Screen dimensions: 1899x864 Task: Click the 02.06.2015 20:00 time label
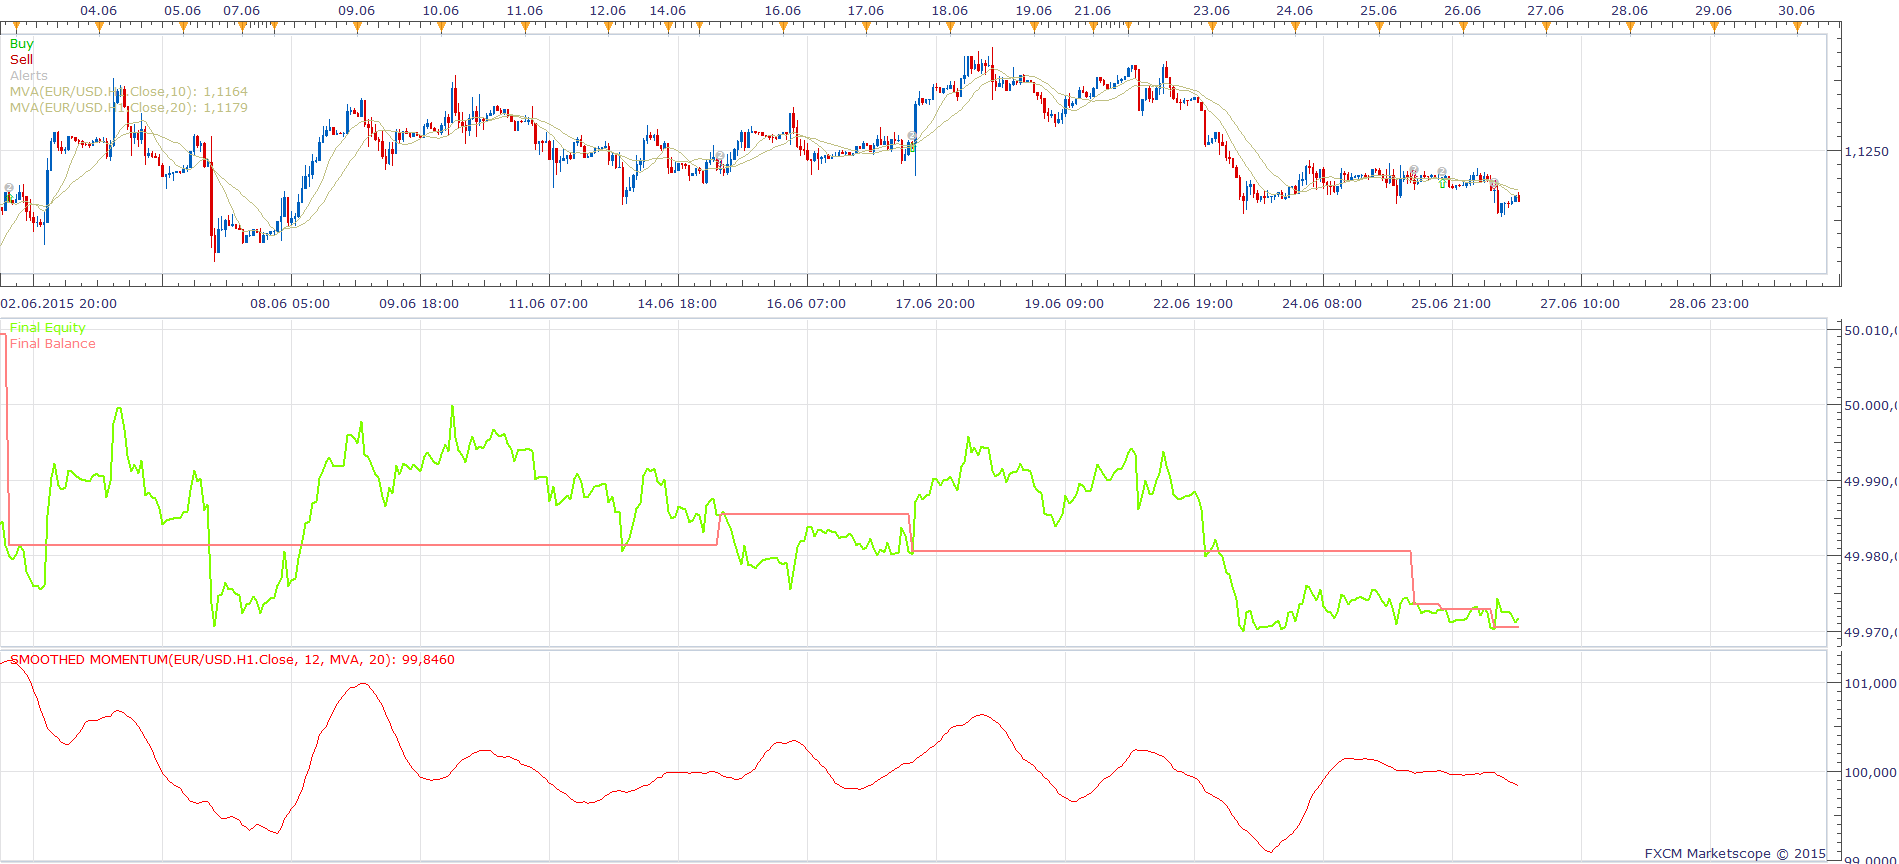point(59,304)
